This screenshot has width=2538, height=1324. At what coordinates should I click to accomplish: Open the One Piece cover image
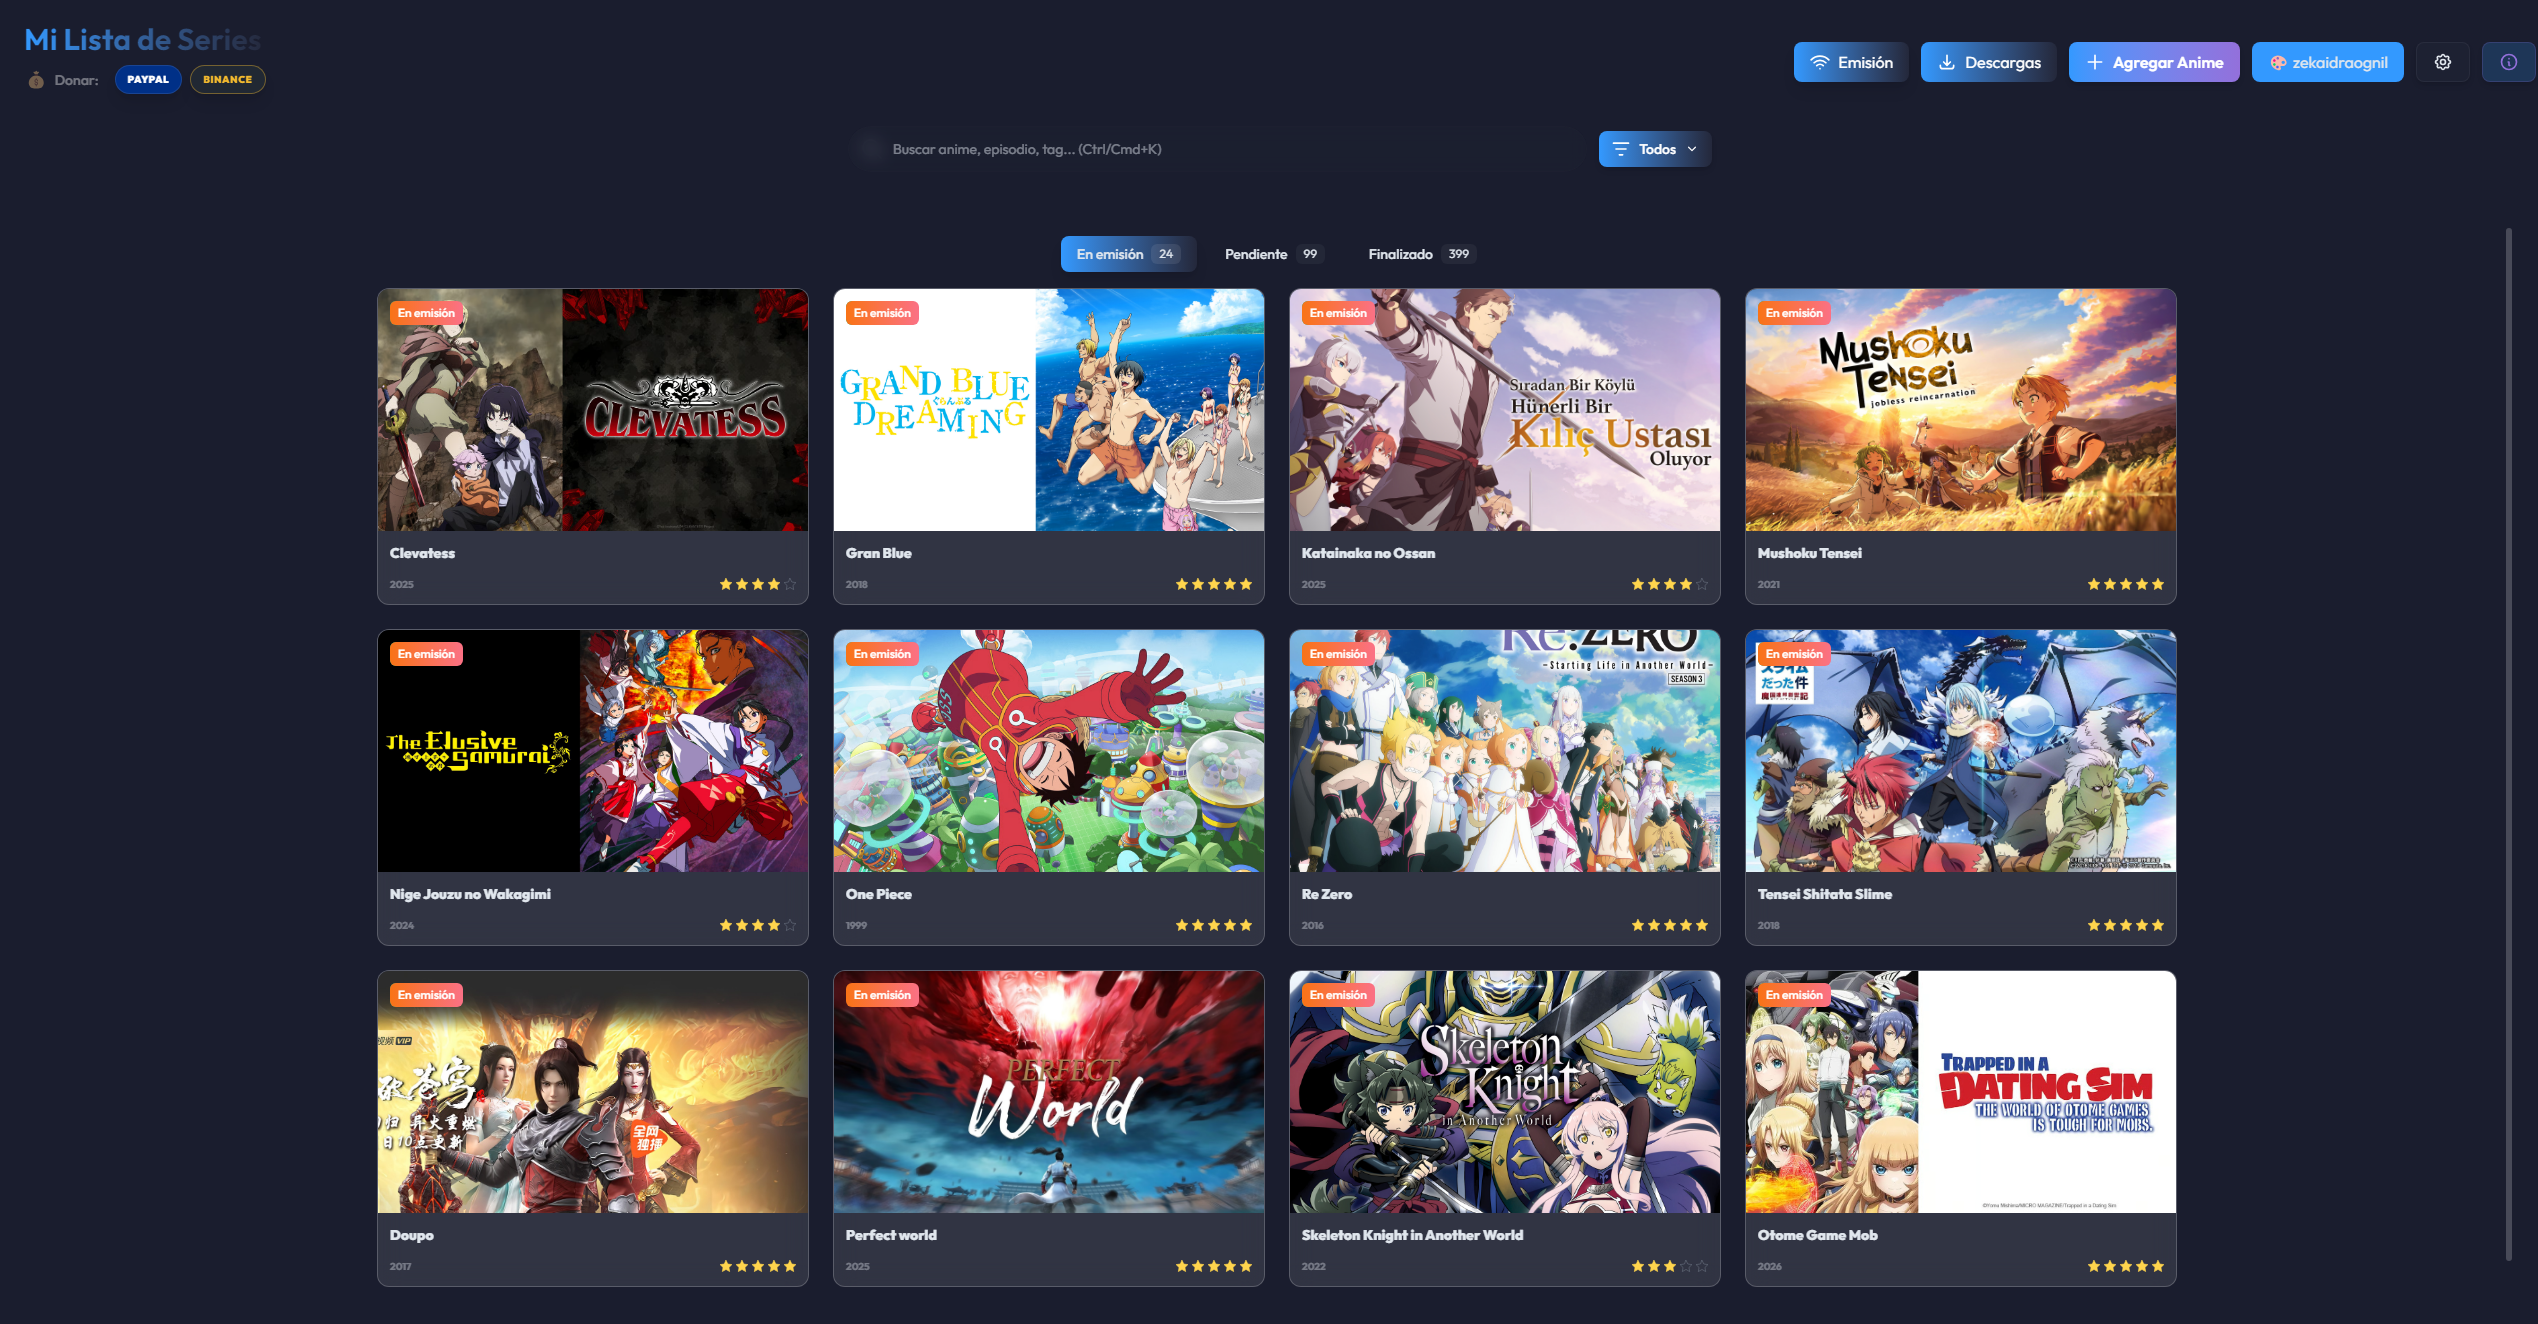[x=1049, y=751]
